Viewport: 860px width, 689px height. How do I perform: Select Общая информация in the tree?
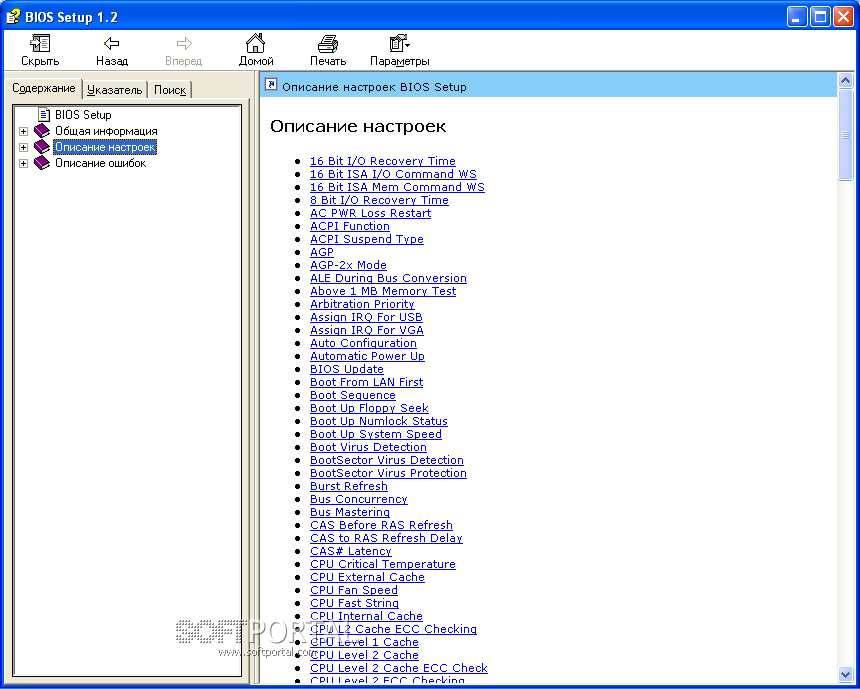106,131
